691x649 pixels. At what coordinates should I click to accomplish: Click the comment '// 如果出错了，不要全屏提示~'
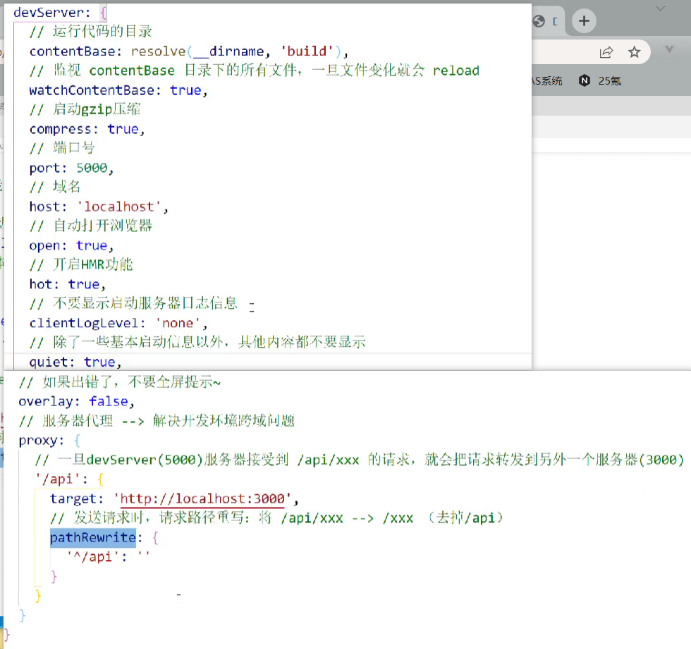click(119, 382)
